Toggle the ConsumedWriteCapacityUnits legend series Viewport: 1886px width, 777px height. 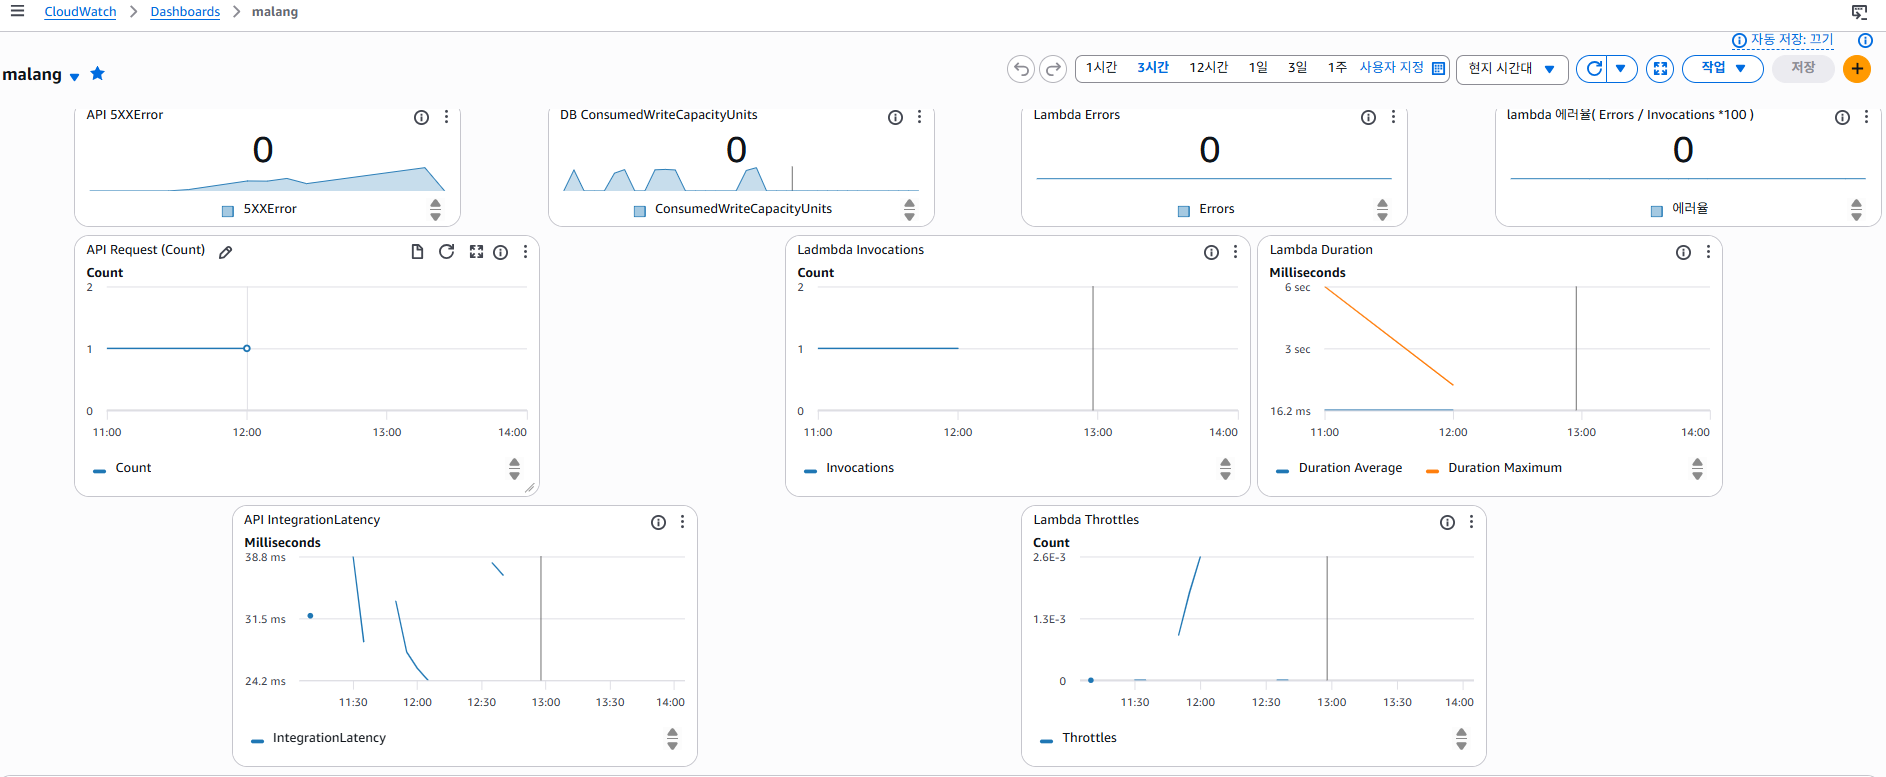(733, 209)
